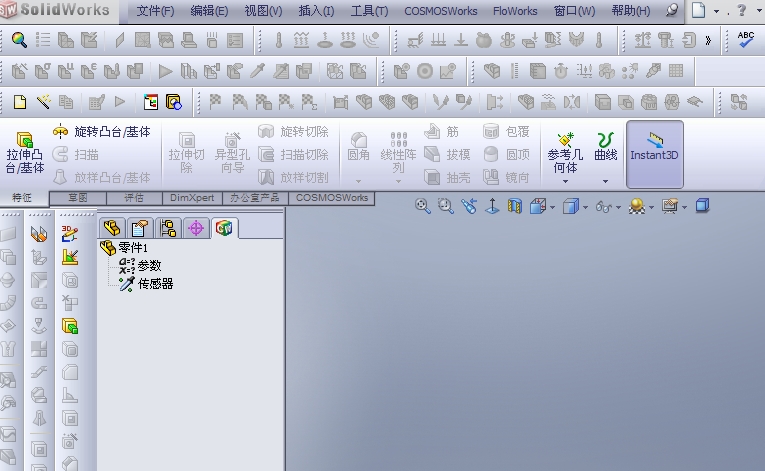Open the Display Style dropdown arrow
Viewport: 765px width, 471px height.
(585, 207)
